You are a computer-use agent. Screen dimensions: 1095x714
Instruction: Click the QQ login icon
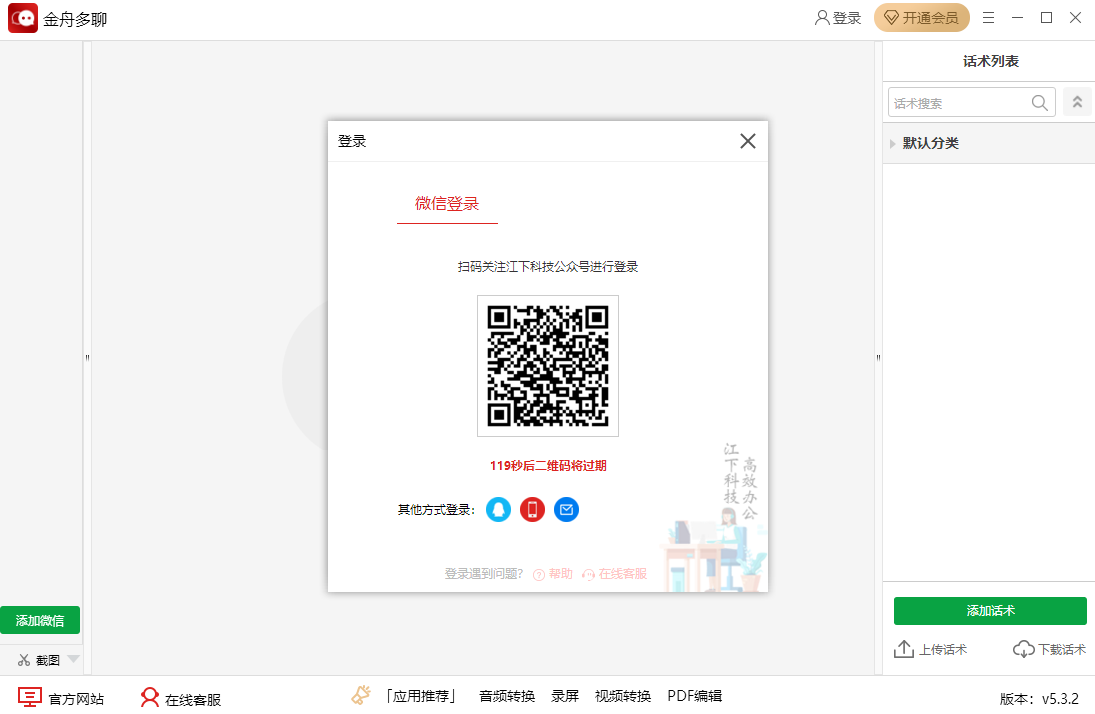click(498, 510)
